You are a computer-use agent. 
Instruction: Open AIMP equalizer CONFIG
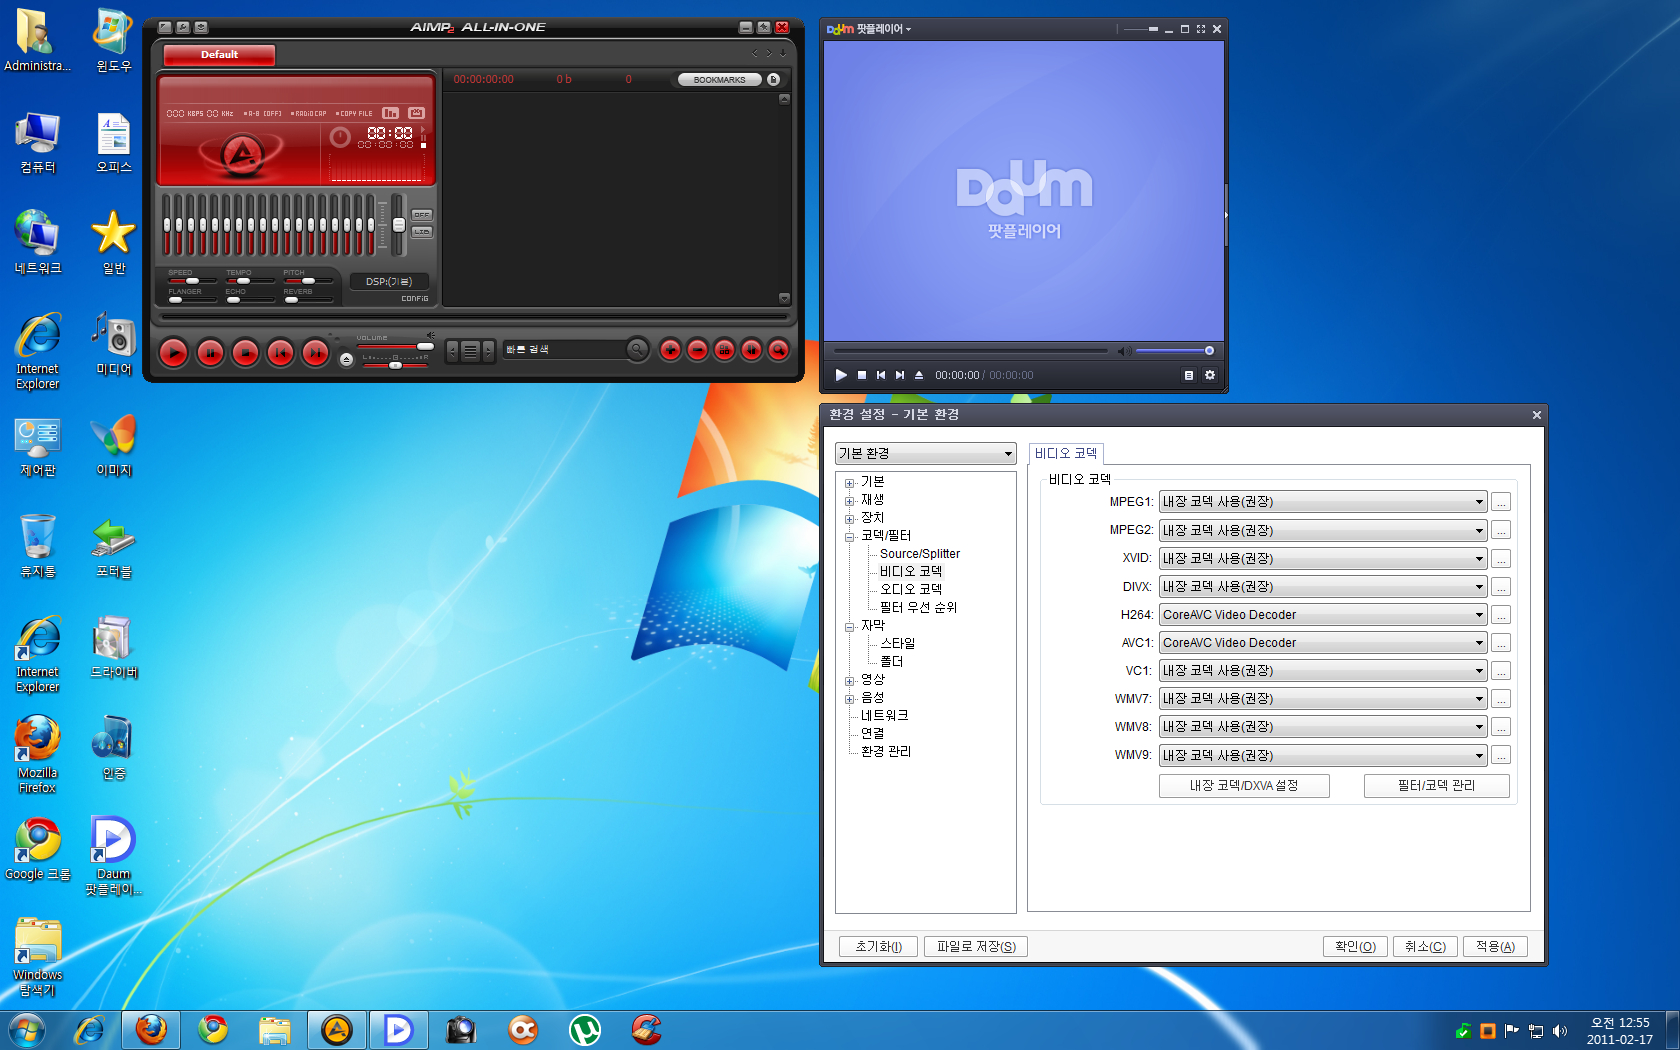[x=415, y=299]
